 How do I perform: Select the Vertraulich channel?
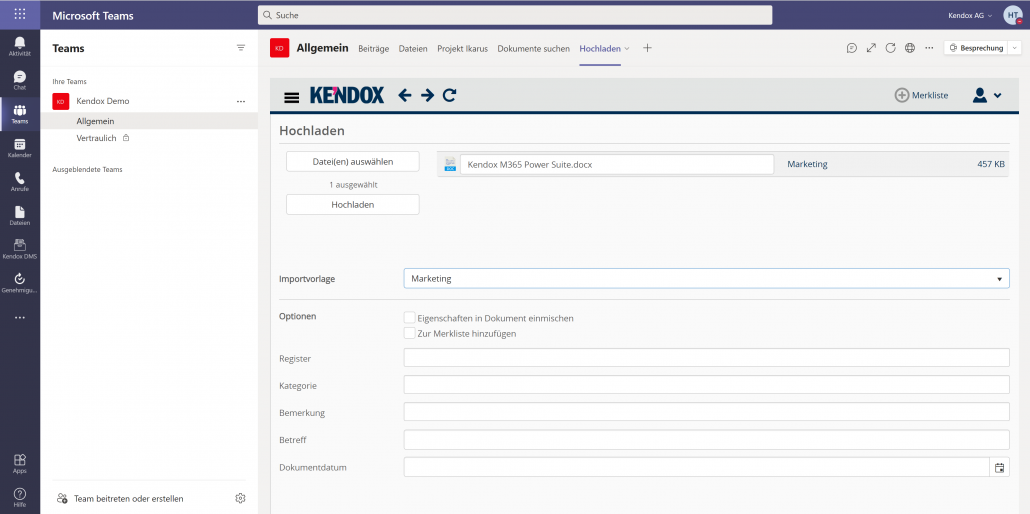pos(97,138)
